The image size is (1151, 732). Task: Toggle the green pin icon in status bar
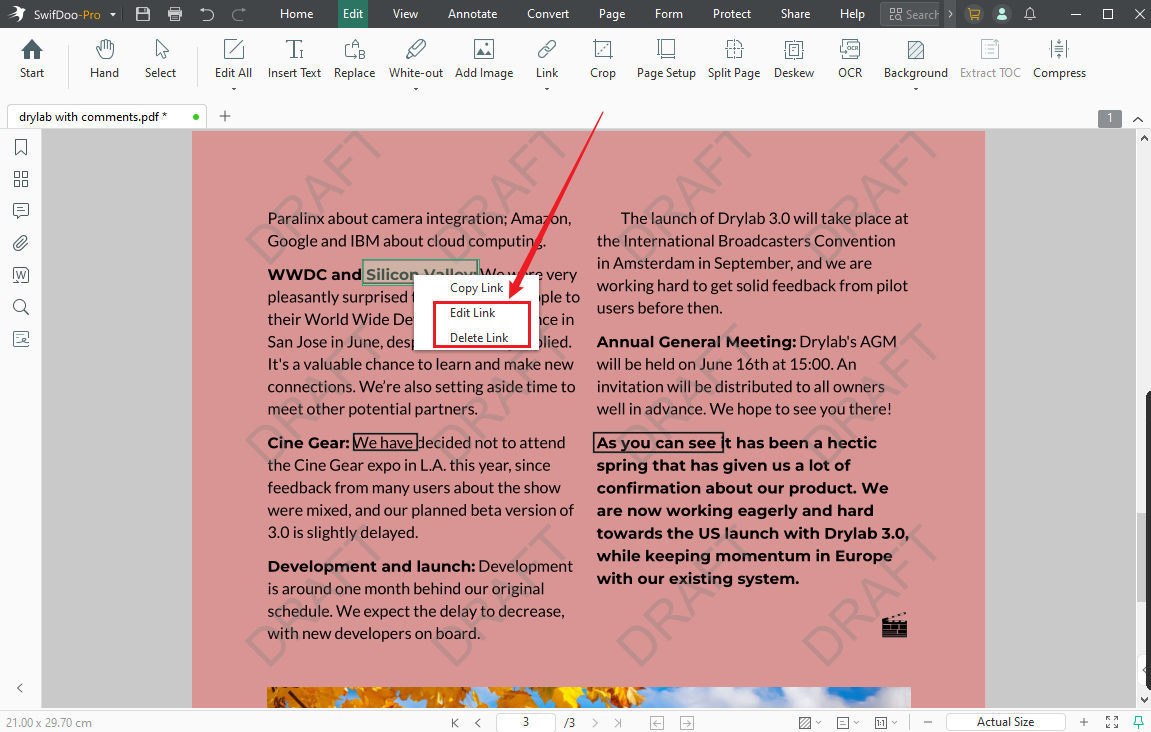[1139, 722]
